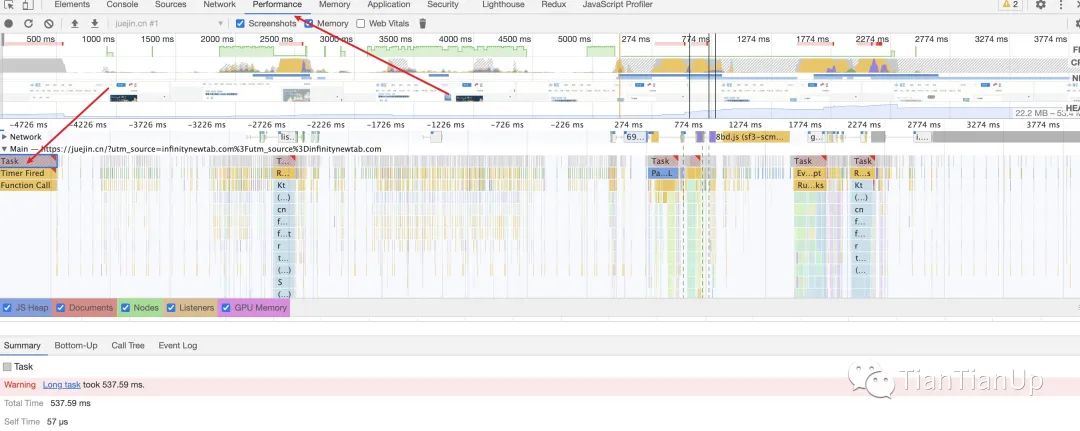Uncheck the GPU Memory counter
The image size is (1080, 431).
point(225,308)
